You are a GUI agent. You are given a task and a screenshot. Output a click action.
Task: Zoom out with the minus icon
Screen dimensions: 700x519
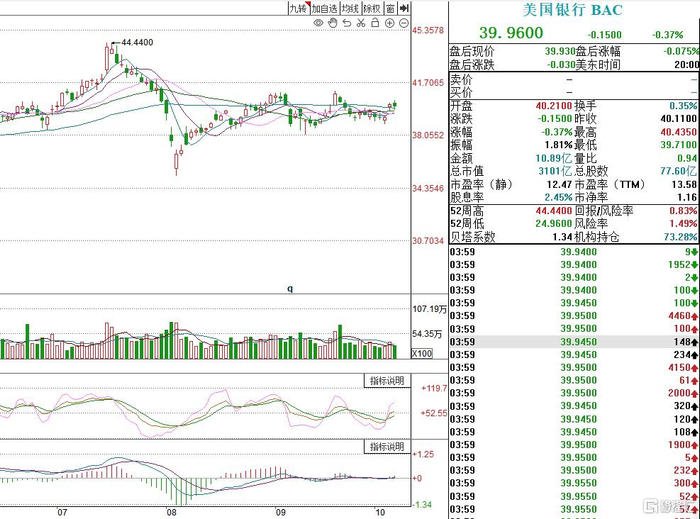(x=404, y=23)
